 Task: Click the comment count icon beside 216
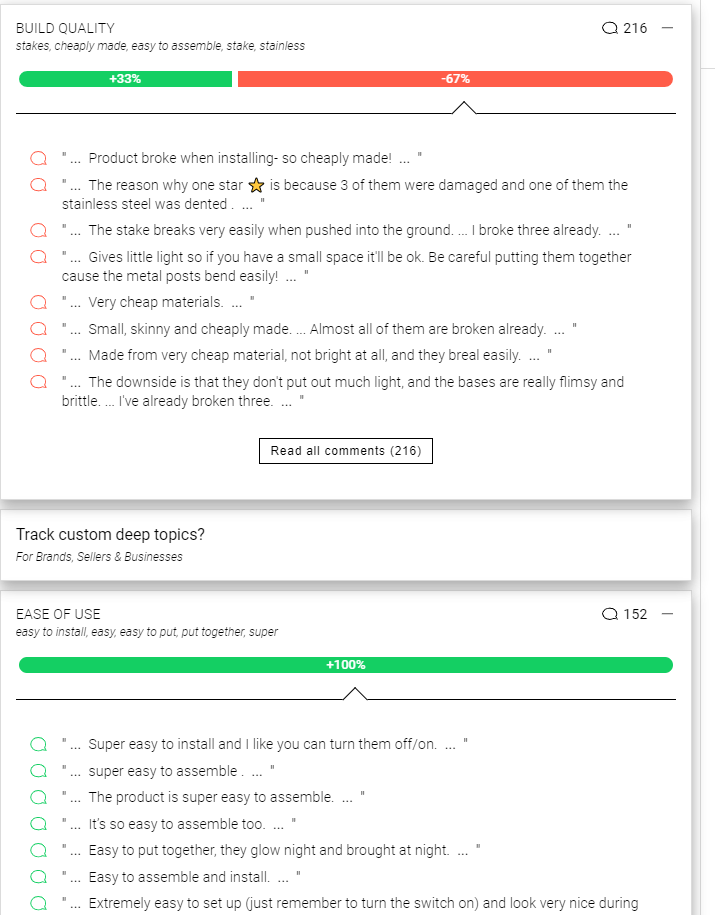coord(610,28)
